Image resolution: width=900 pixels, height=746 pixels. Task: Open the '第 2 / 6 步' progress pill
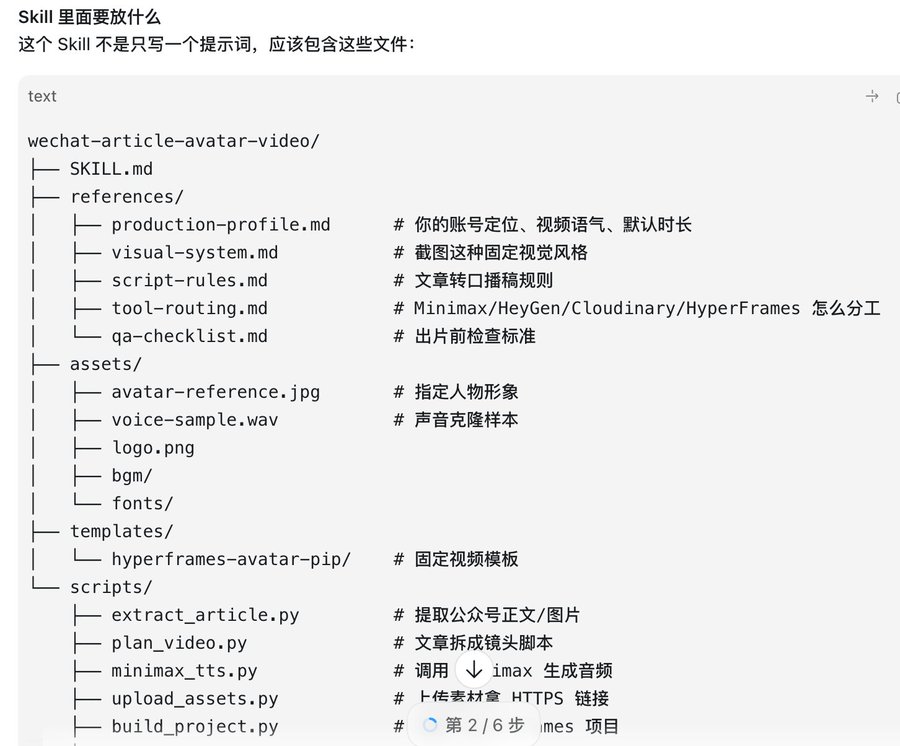coord(474,725)
